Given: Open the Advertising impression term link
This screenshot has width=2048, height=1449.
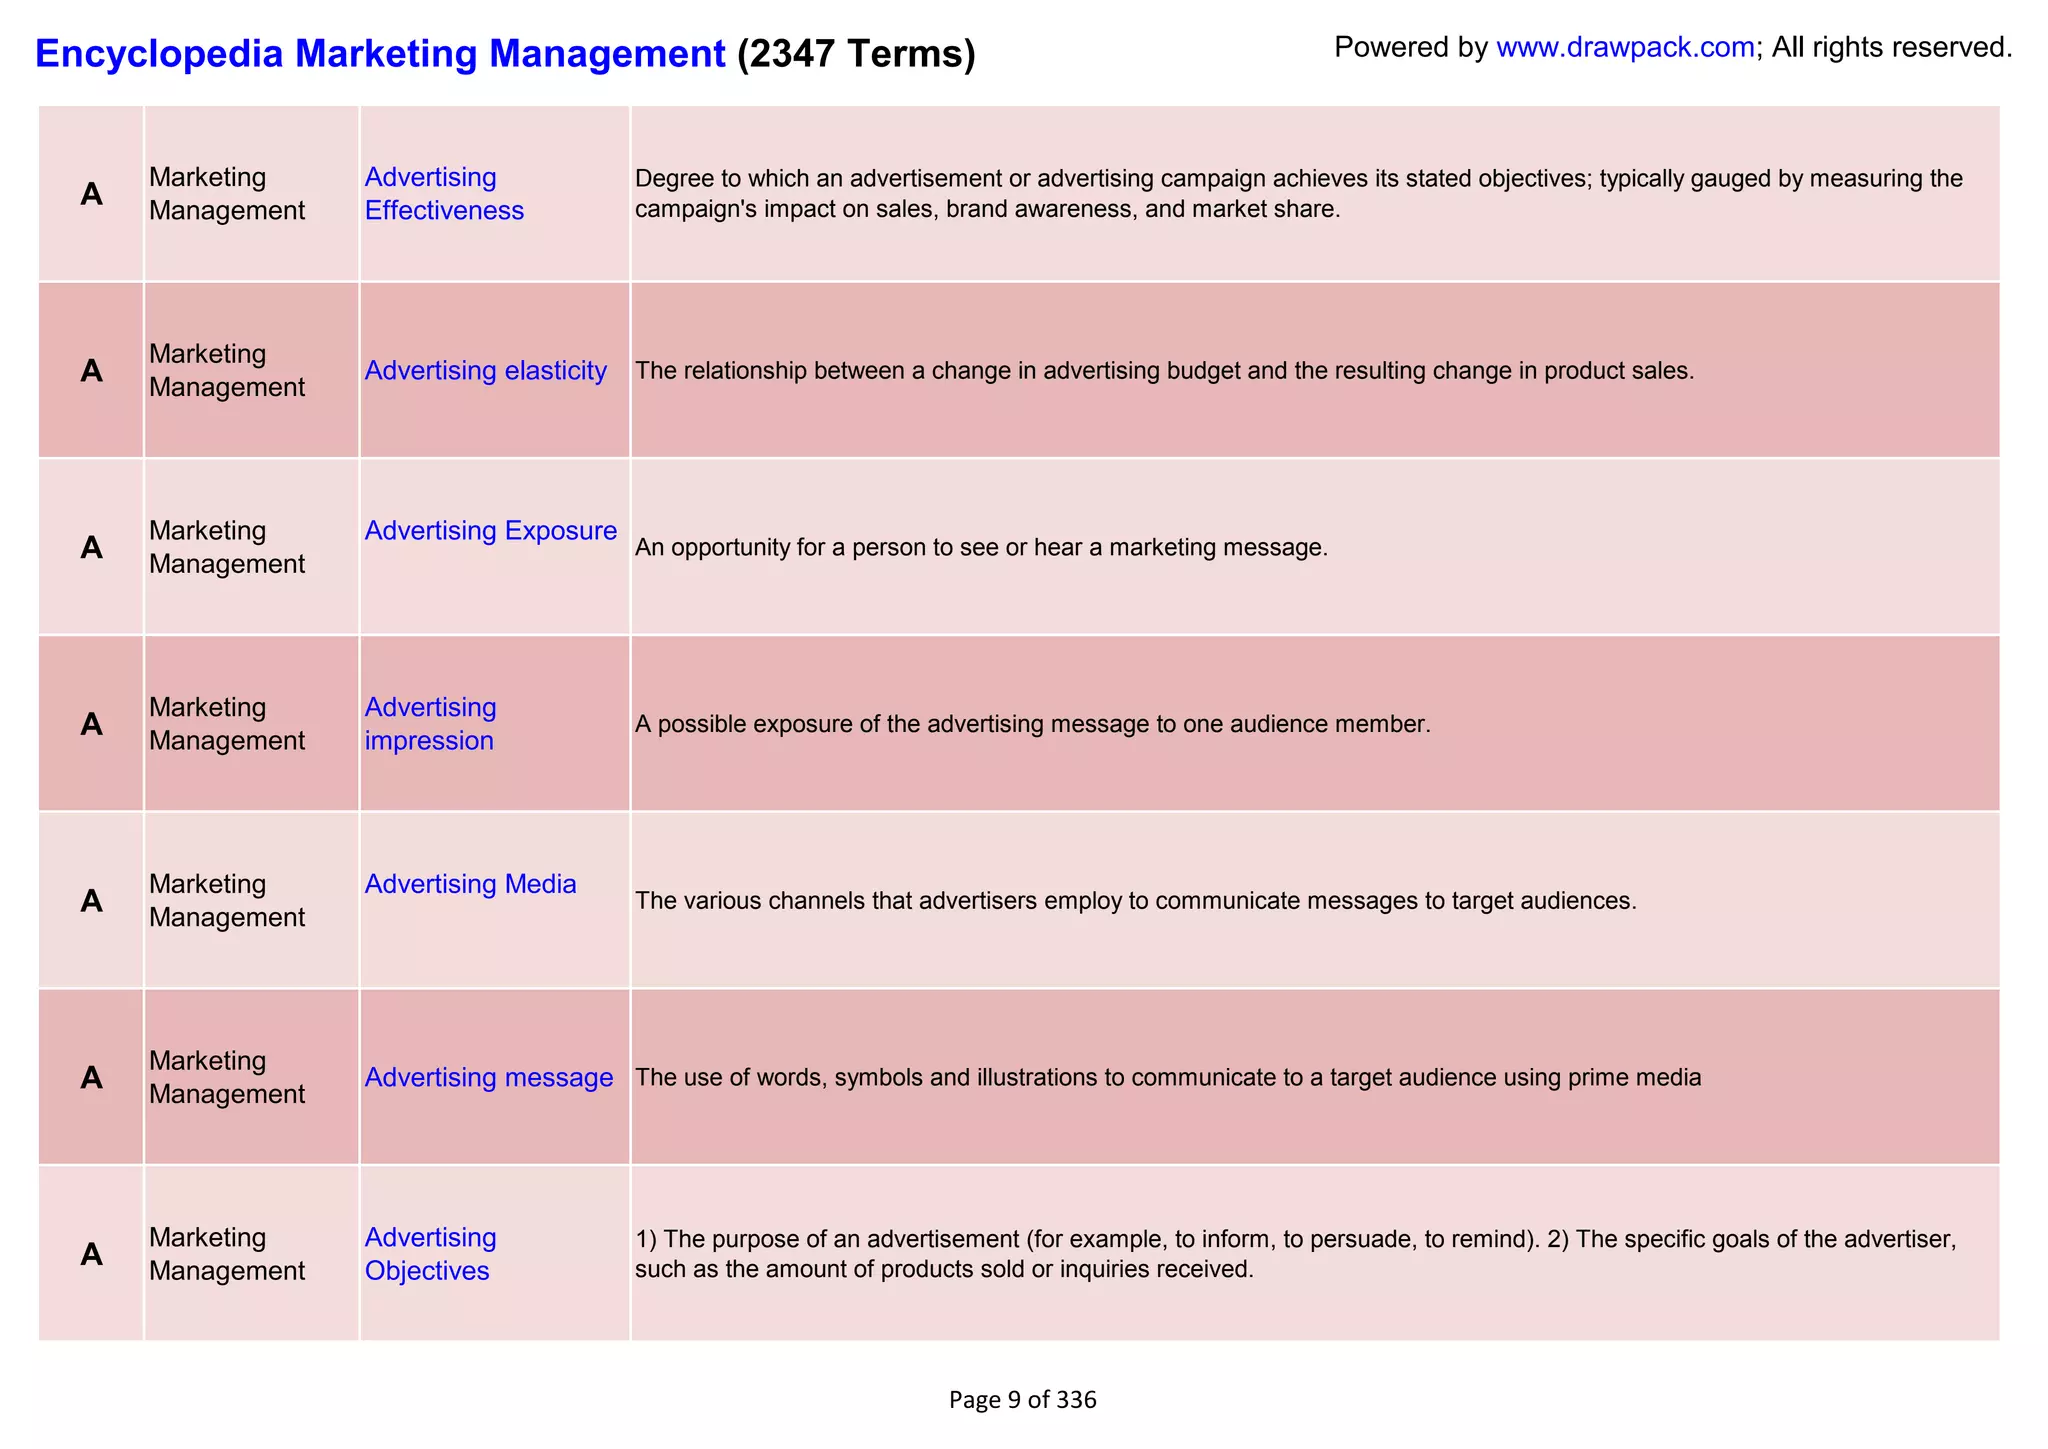Looking at the screenshot, I should pos(430,724).
